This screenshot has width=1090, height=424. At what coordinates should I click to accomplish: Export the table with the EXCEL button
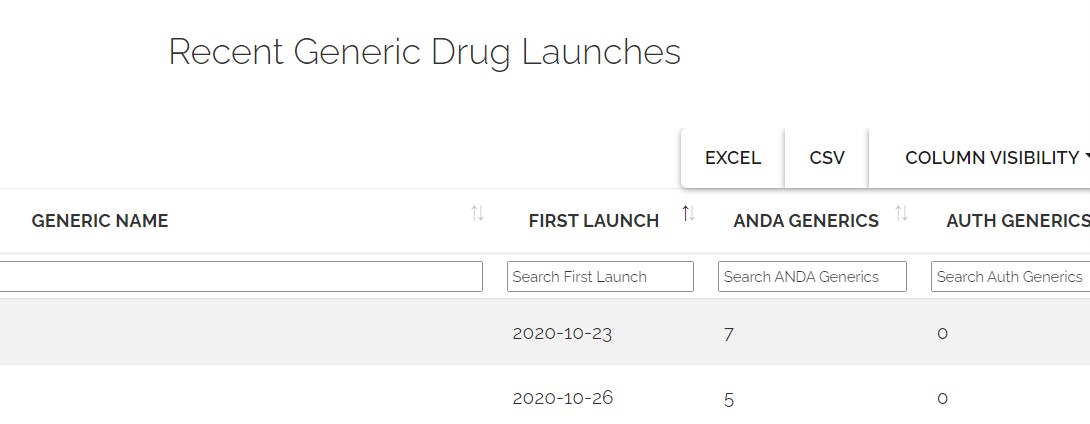tap(732, 158)
